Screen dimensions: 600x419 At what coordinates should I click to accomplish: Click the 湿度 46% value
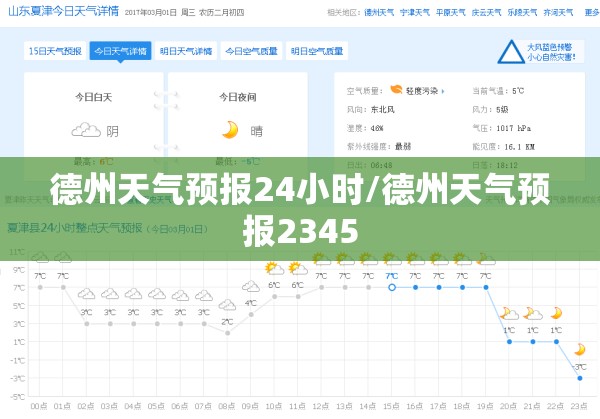pyautogui.click(x=377, y=128)
